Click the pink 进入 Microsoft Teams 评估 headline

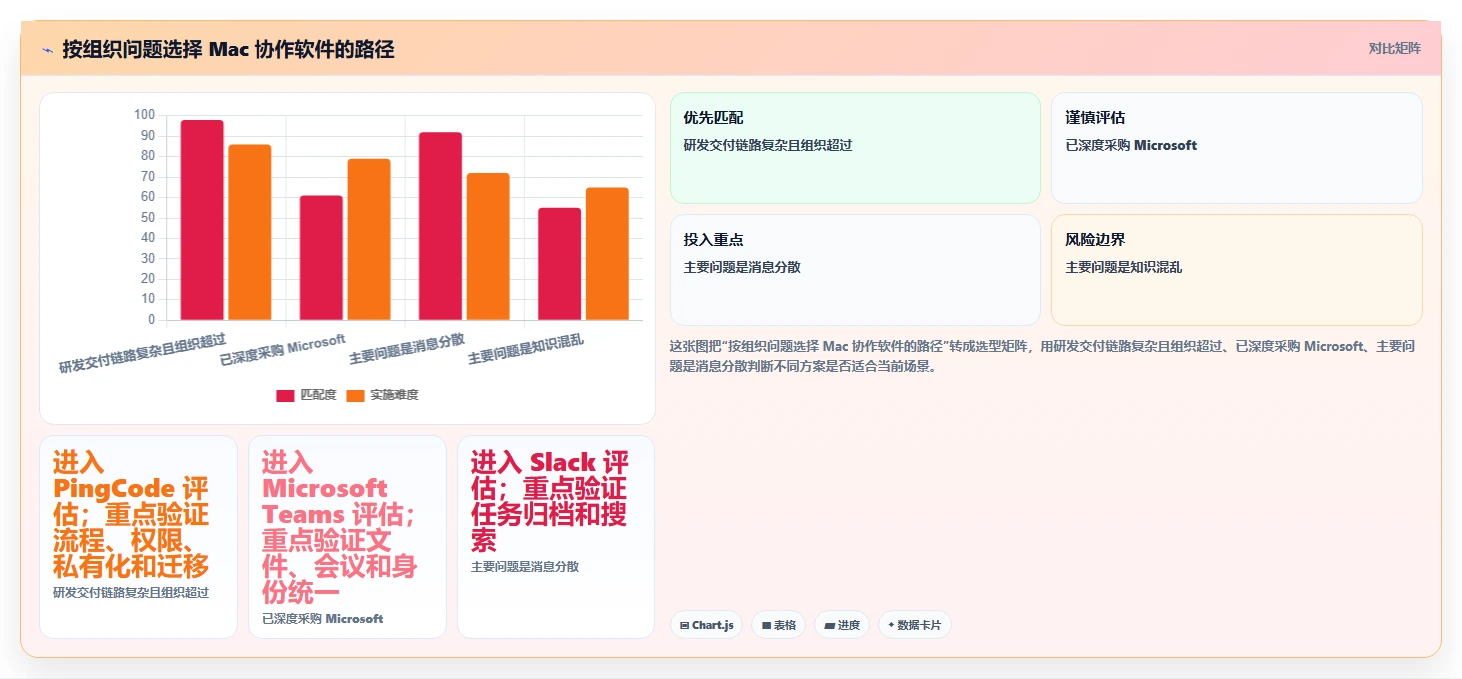(x=340, y=527)
